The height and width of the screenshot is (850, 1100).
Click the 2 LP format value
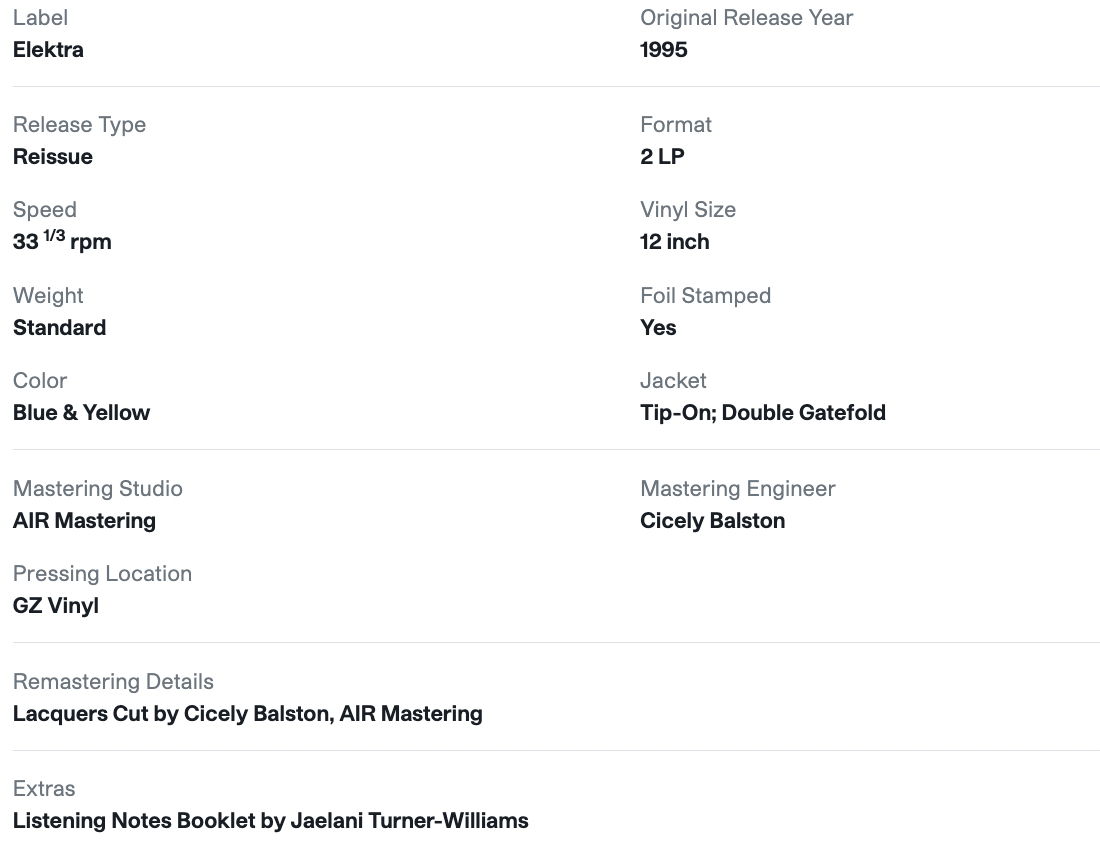pos(662,156)
